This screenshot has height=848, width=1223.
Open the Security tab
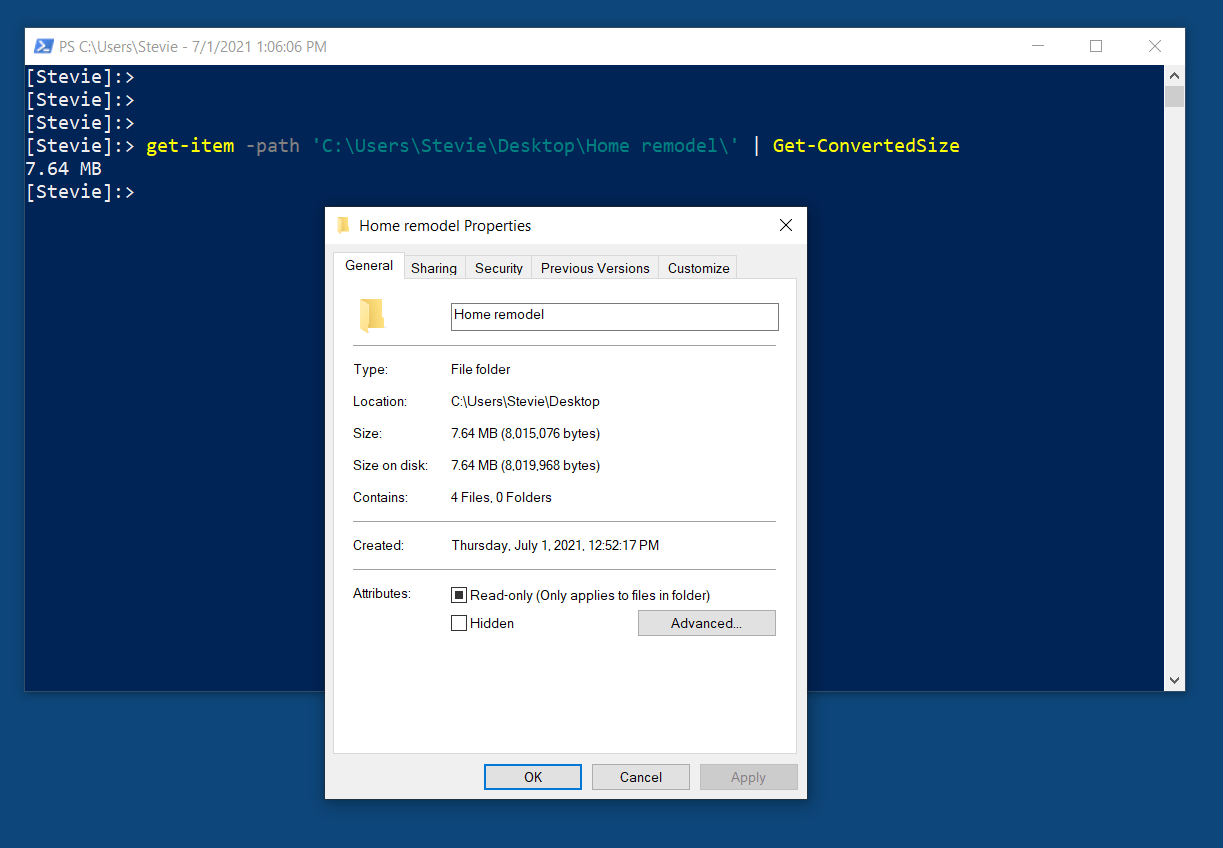498,267
